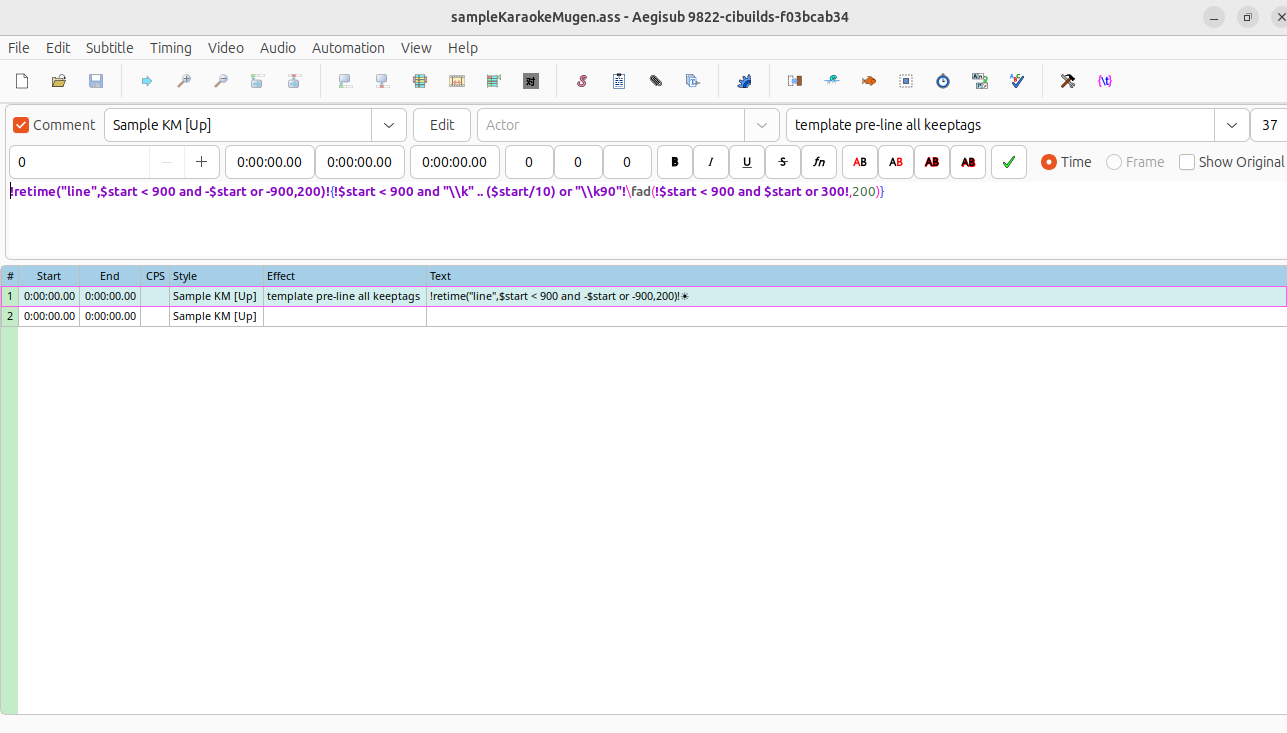
Task: Toggle italic formatting button
Action: tap(711, 162)
